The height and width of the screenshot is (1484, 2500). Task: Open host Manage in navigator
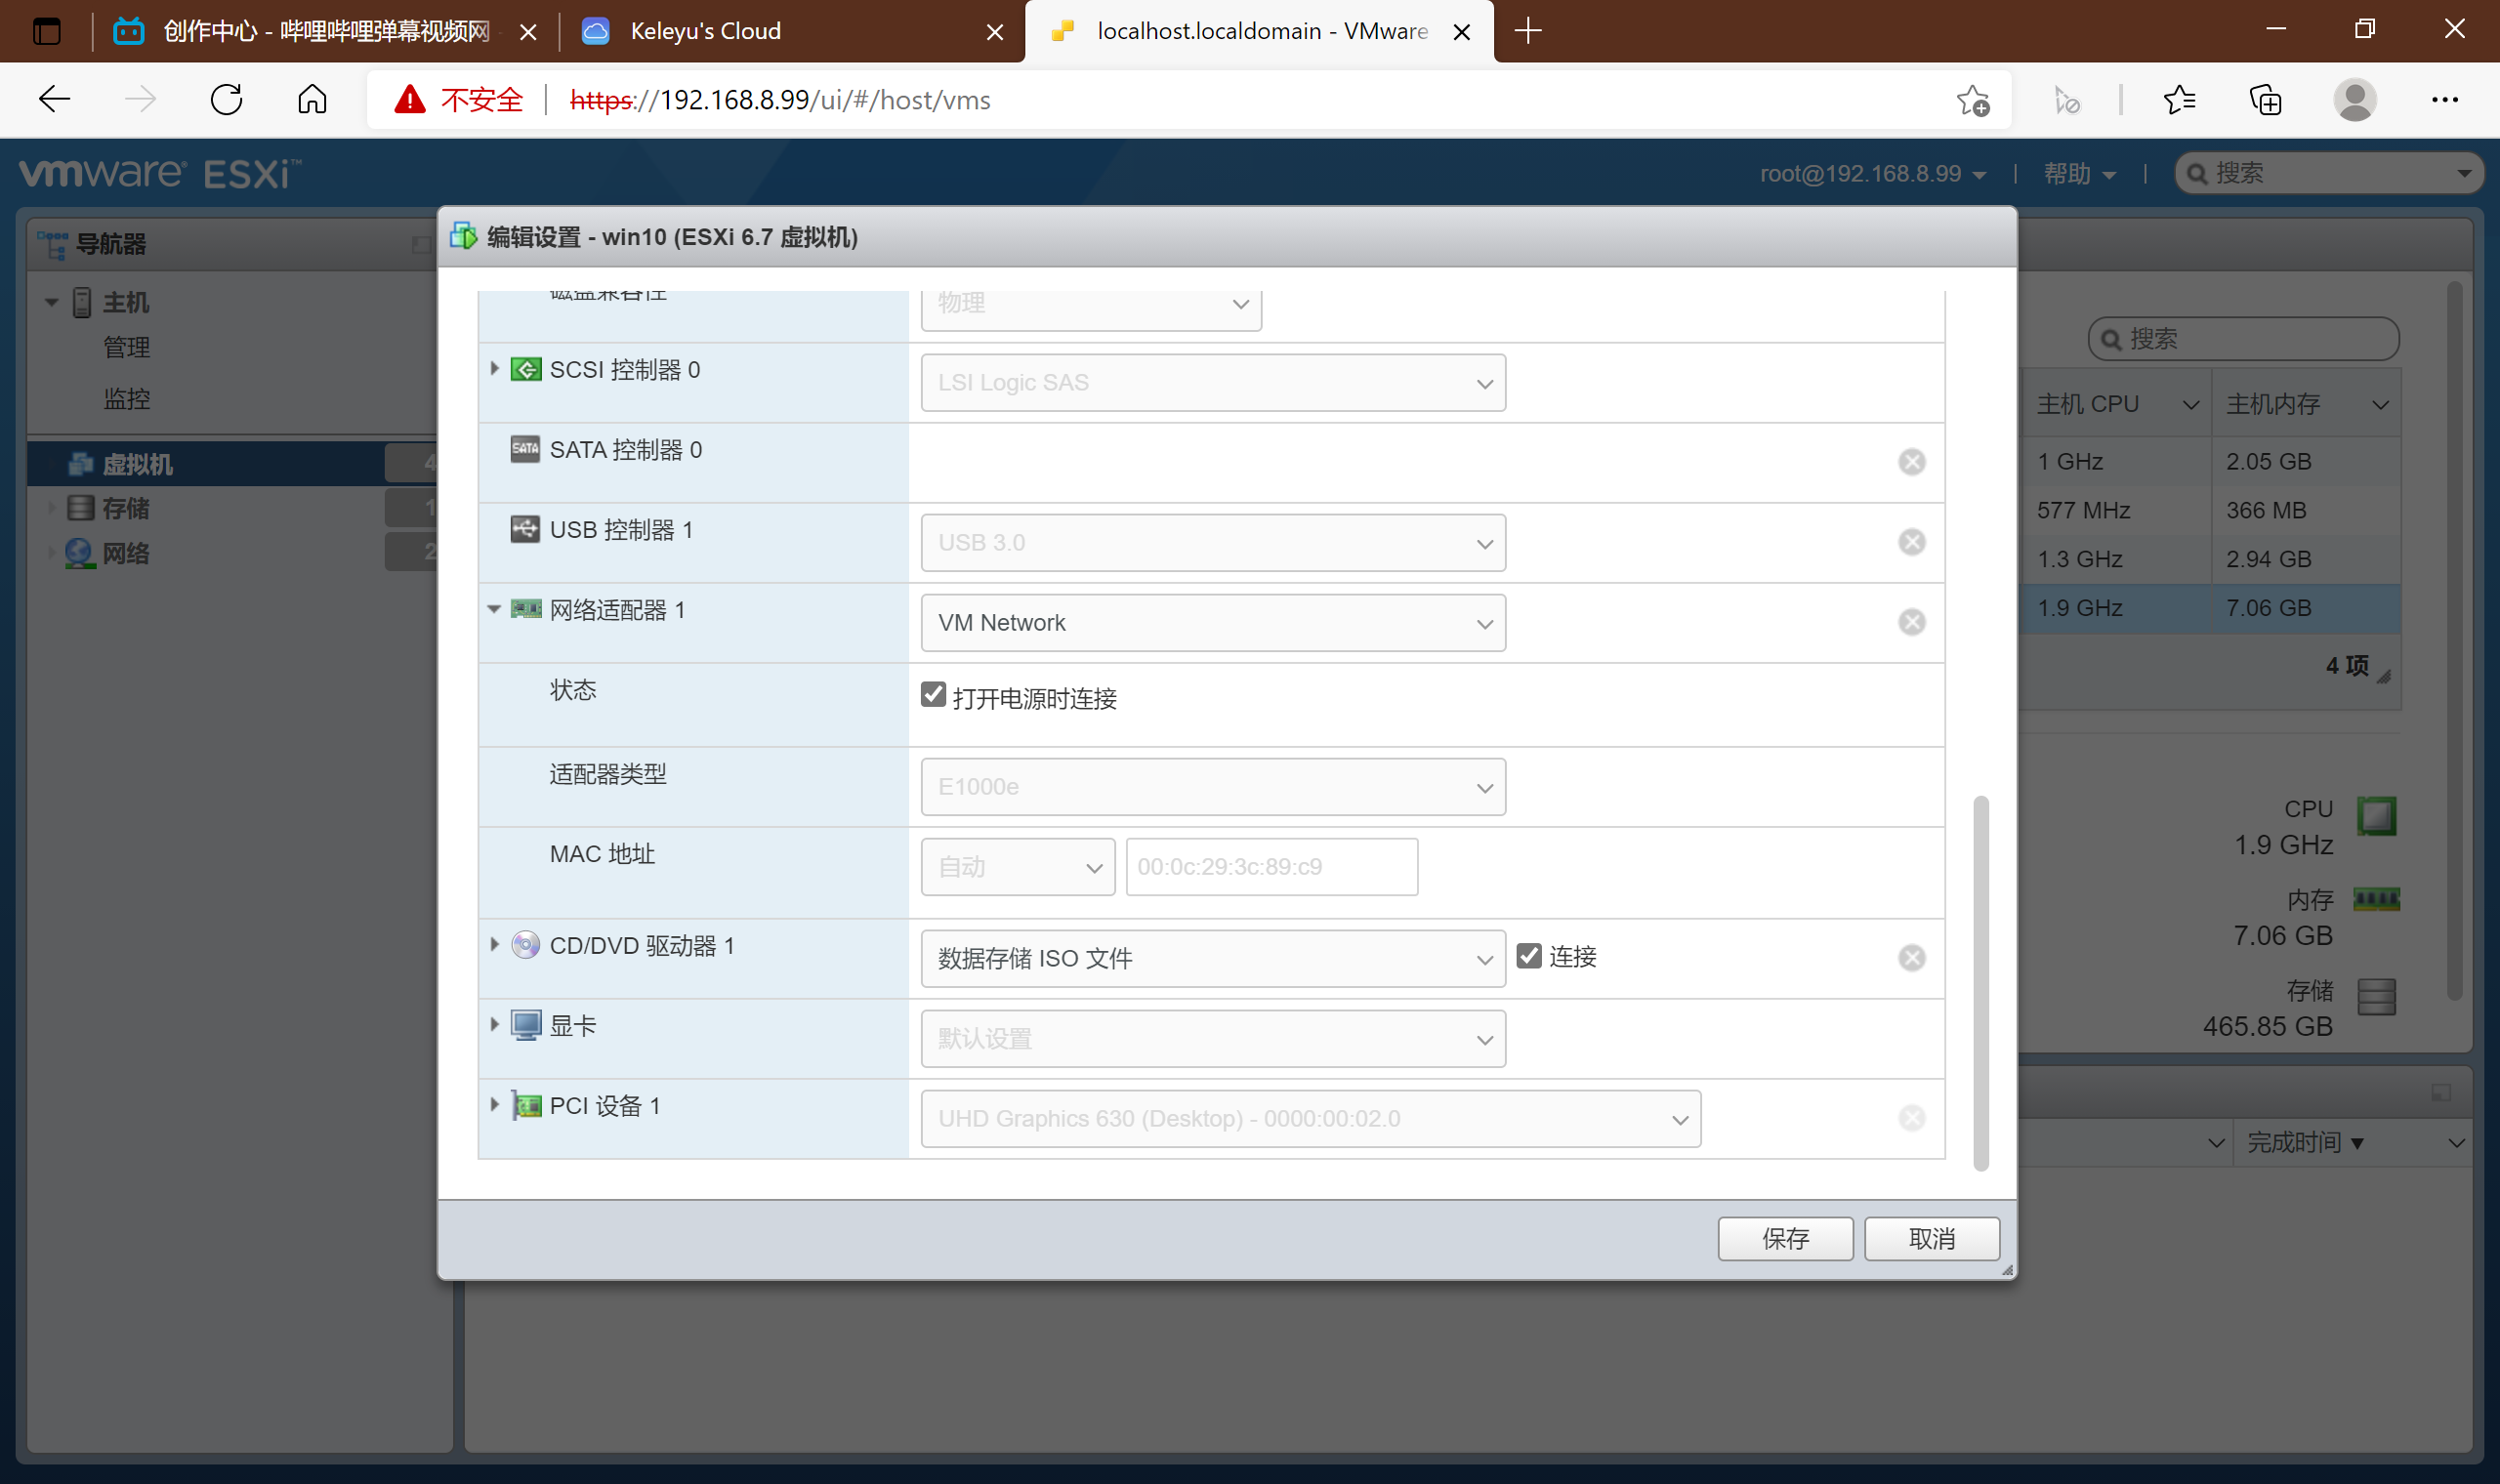127,347
